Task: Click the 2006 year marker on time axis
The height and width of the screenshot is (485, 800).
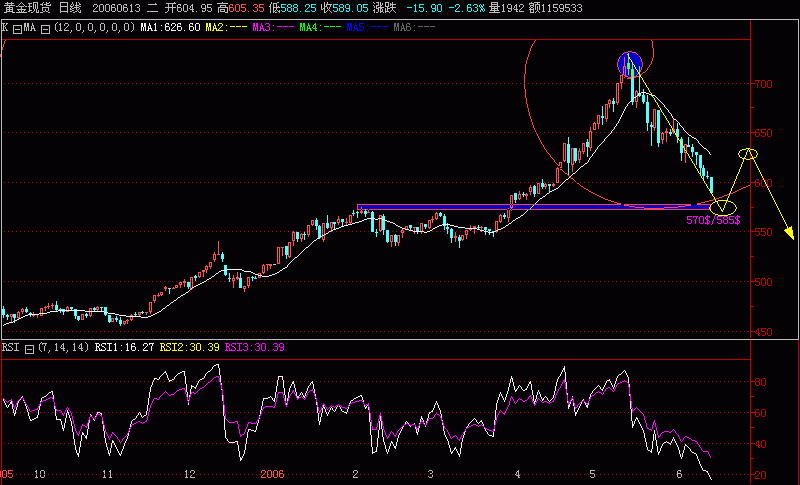Action: [272, 474]
